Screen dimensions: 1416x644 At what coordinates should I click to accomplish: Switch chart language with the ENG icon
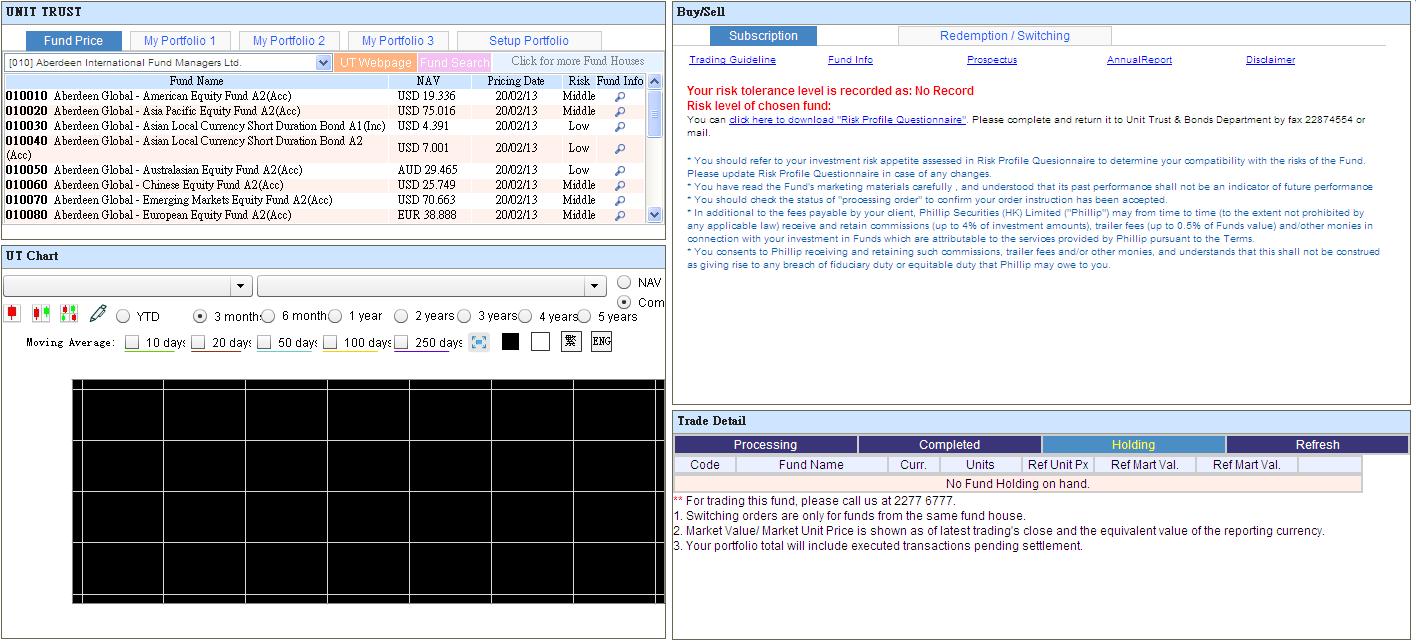click(x=601, y=342)
